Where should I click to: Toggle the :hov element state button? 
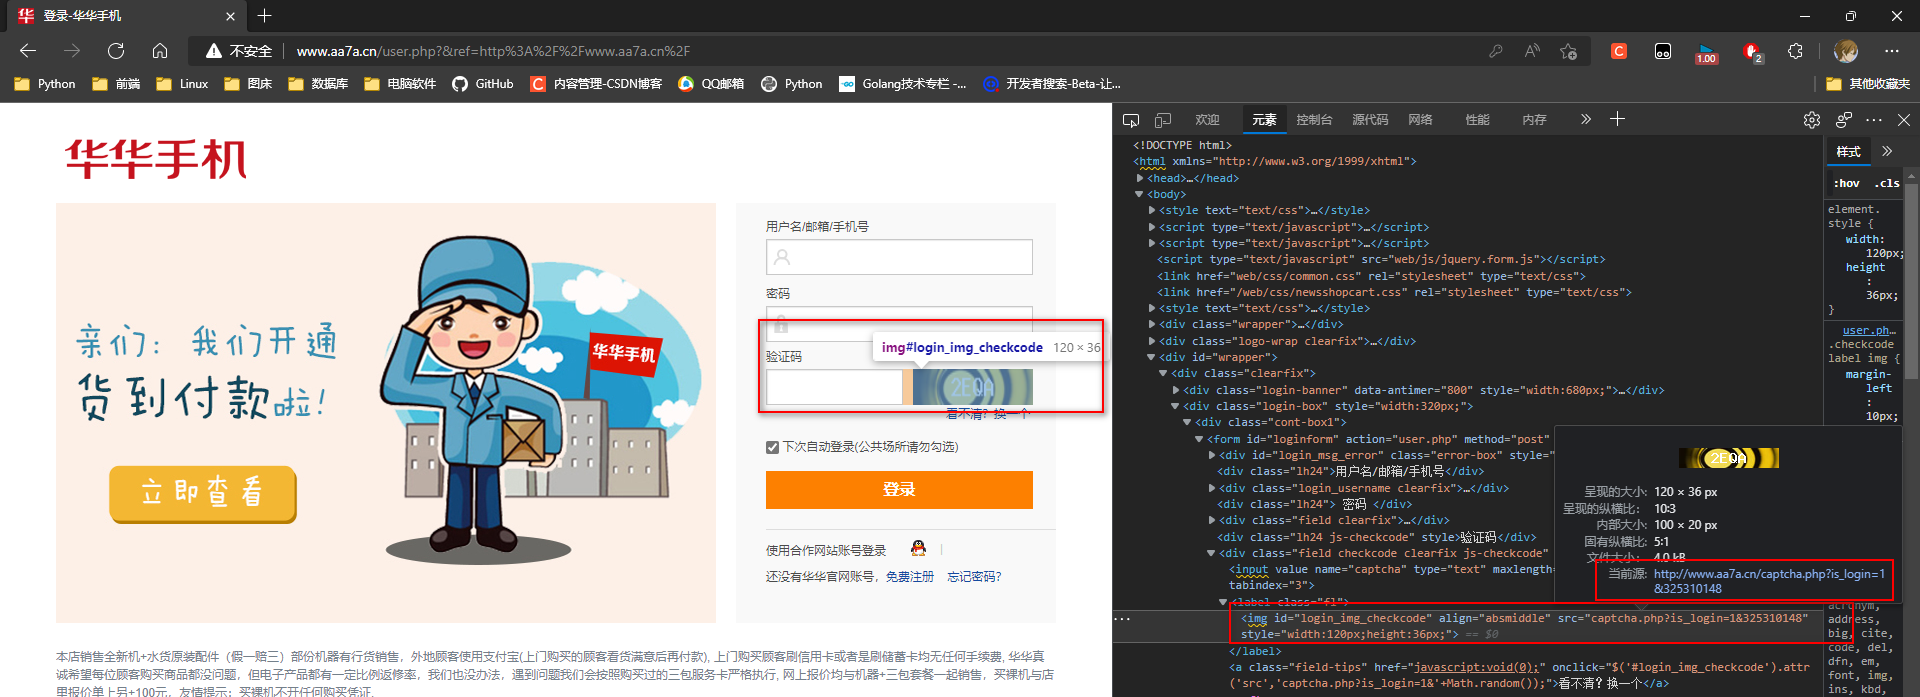pyautogui.click(x=1846, y=183)
